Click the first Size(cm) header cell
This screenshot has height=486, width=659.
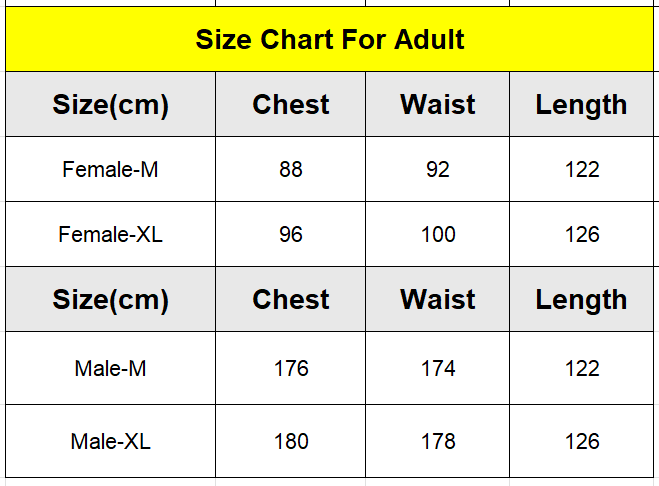click(111, 104)
